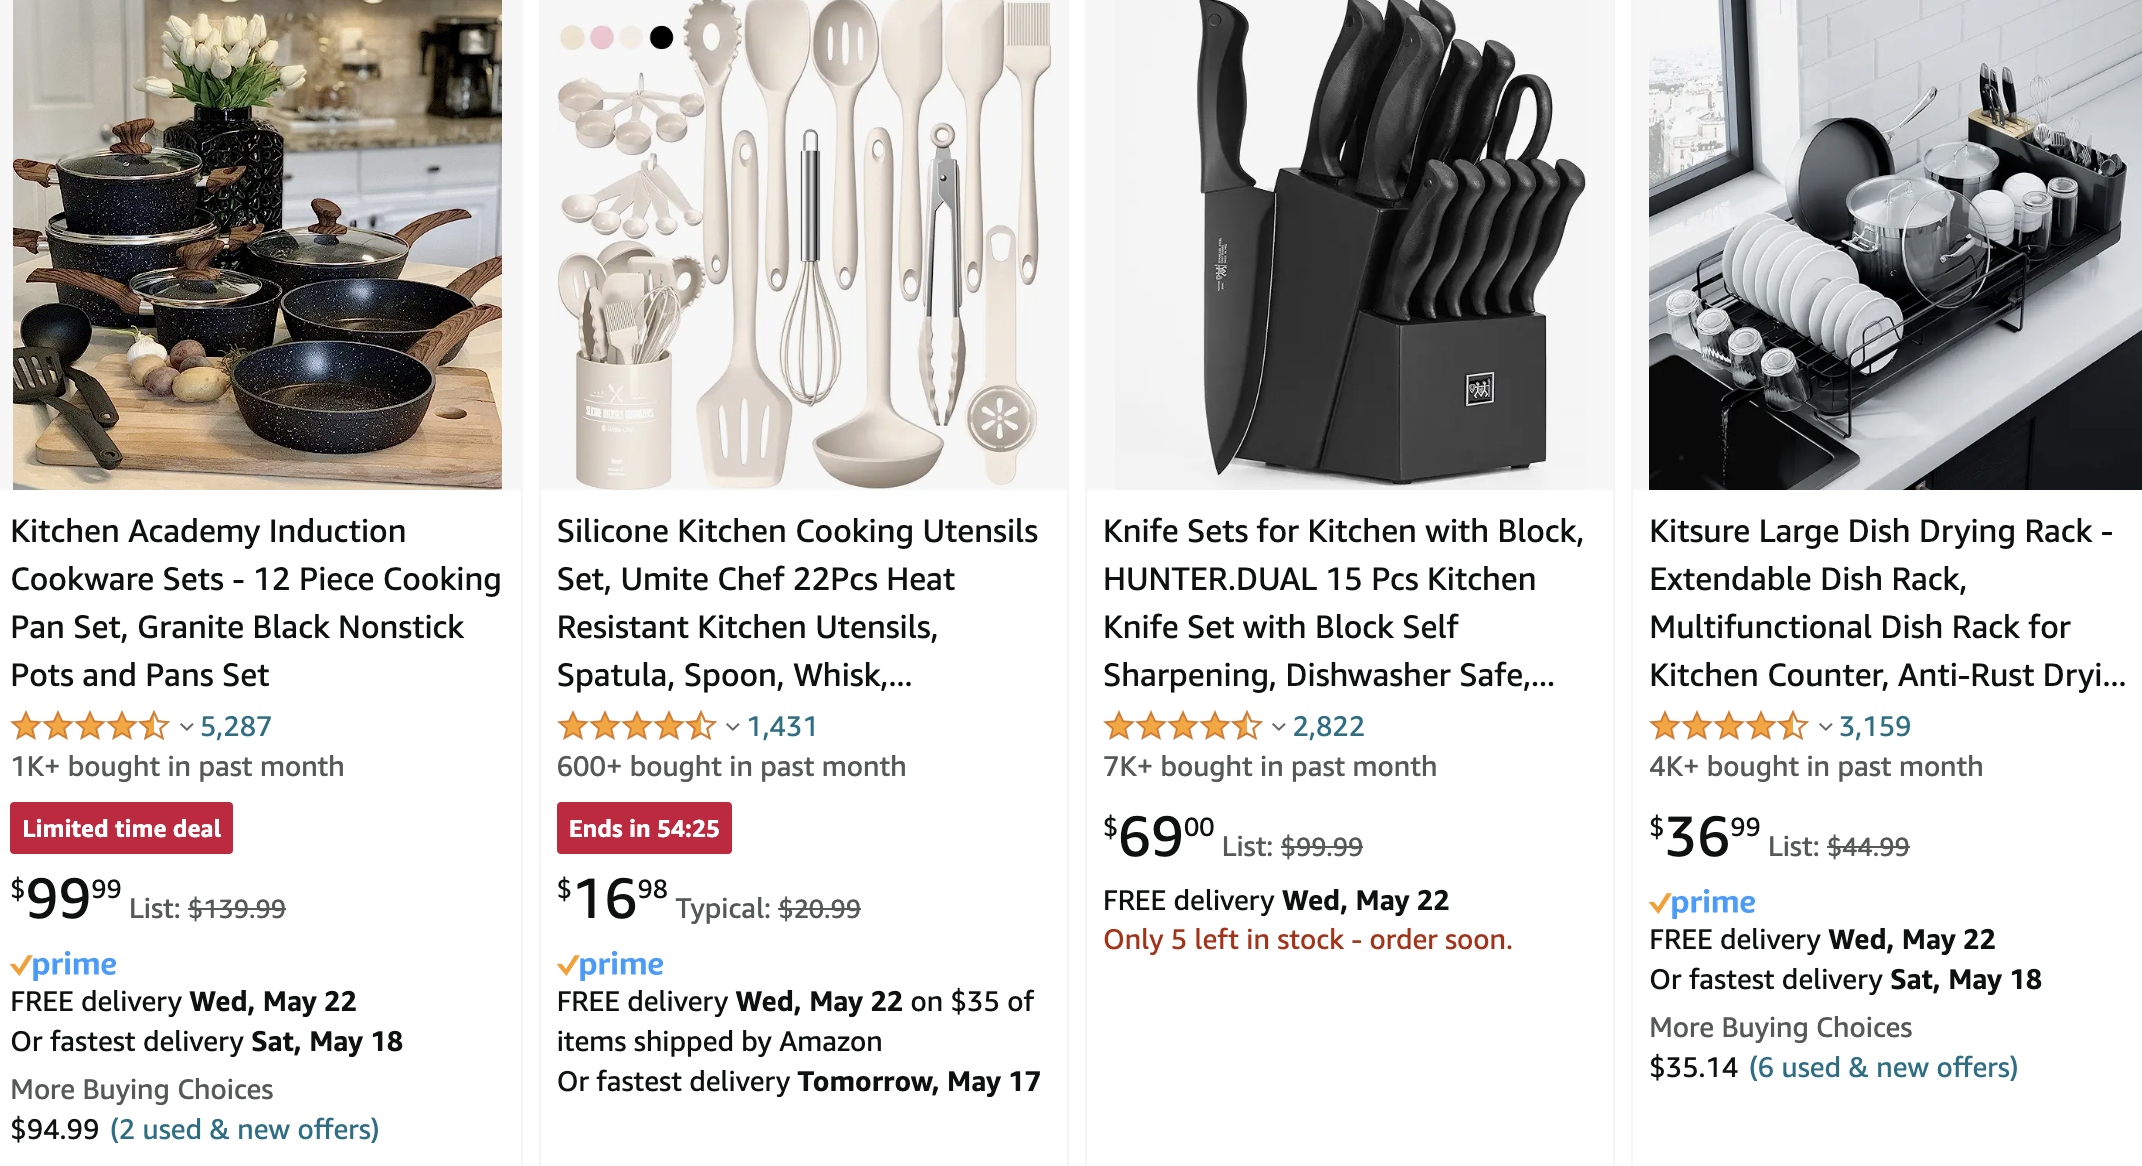Open the rating popover arrow beside 3,159

tap(1825, 727)
